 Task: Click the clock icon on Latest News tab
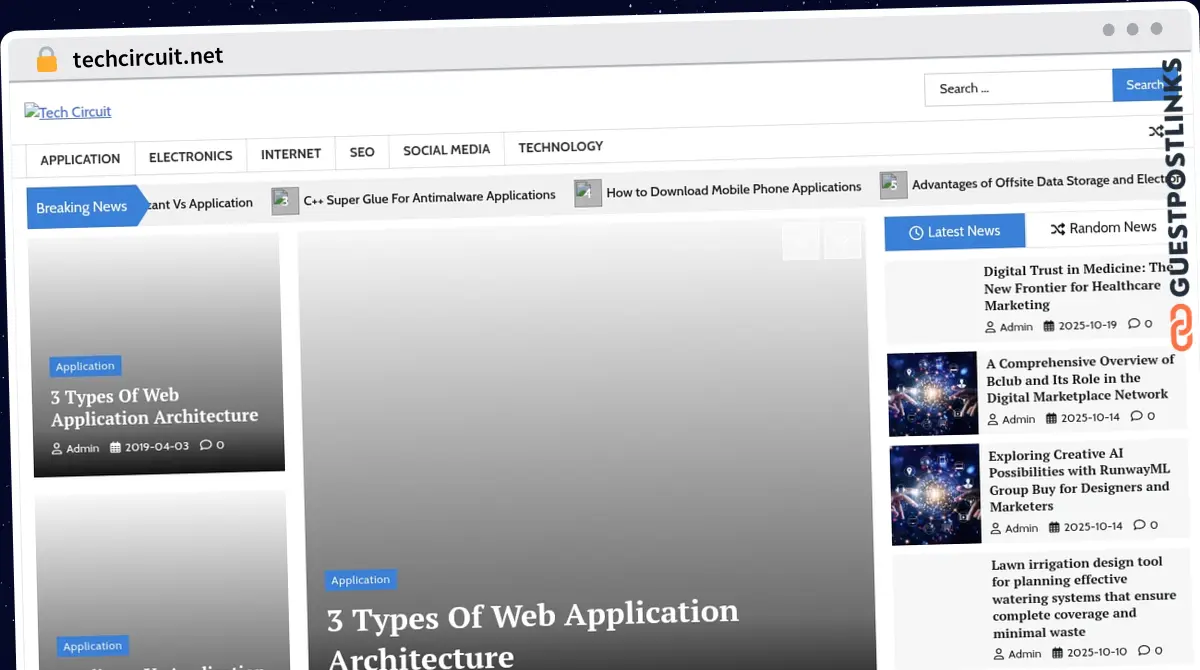pos(917,231)
